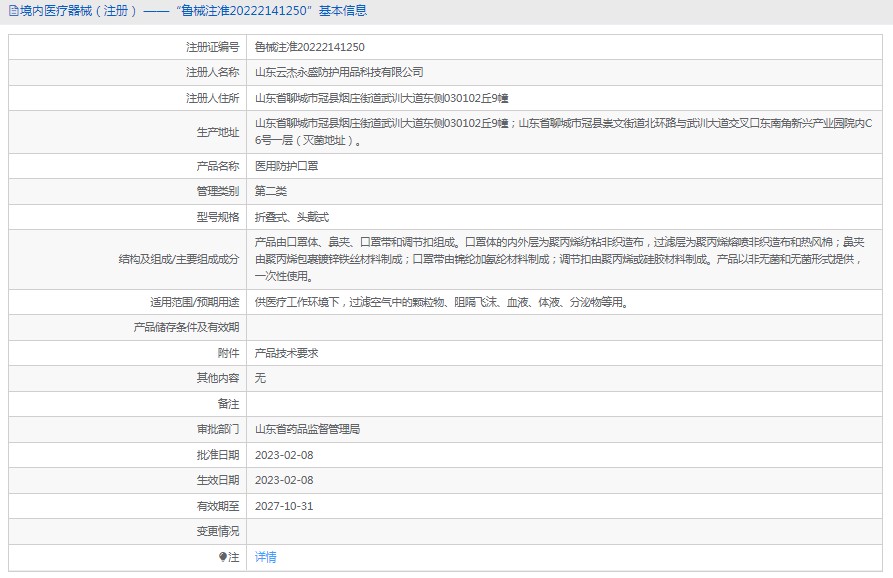The height and width of the screenshot is (578, 893).
Task: Click the 注册人住所 address value
Action: 381,98
